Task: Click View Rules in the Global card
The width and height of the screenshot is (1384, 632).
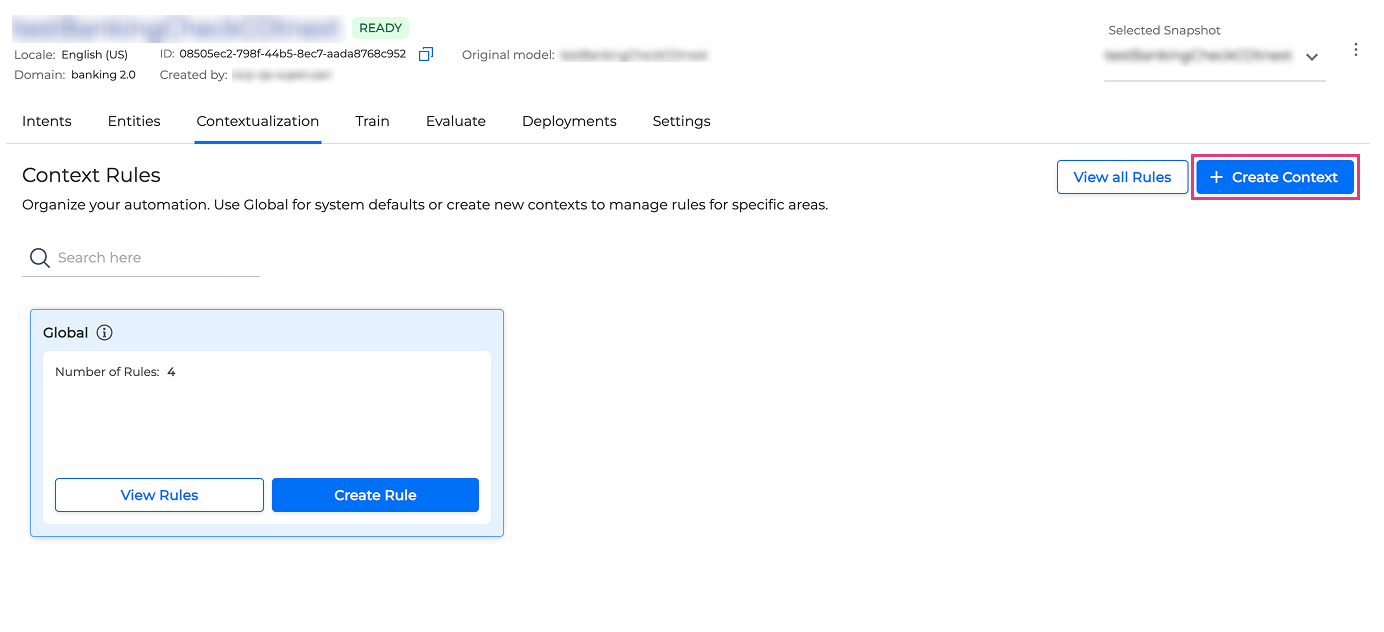Action: click(159, 495)
